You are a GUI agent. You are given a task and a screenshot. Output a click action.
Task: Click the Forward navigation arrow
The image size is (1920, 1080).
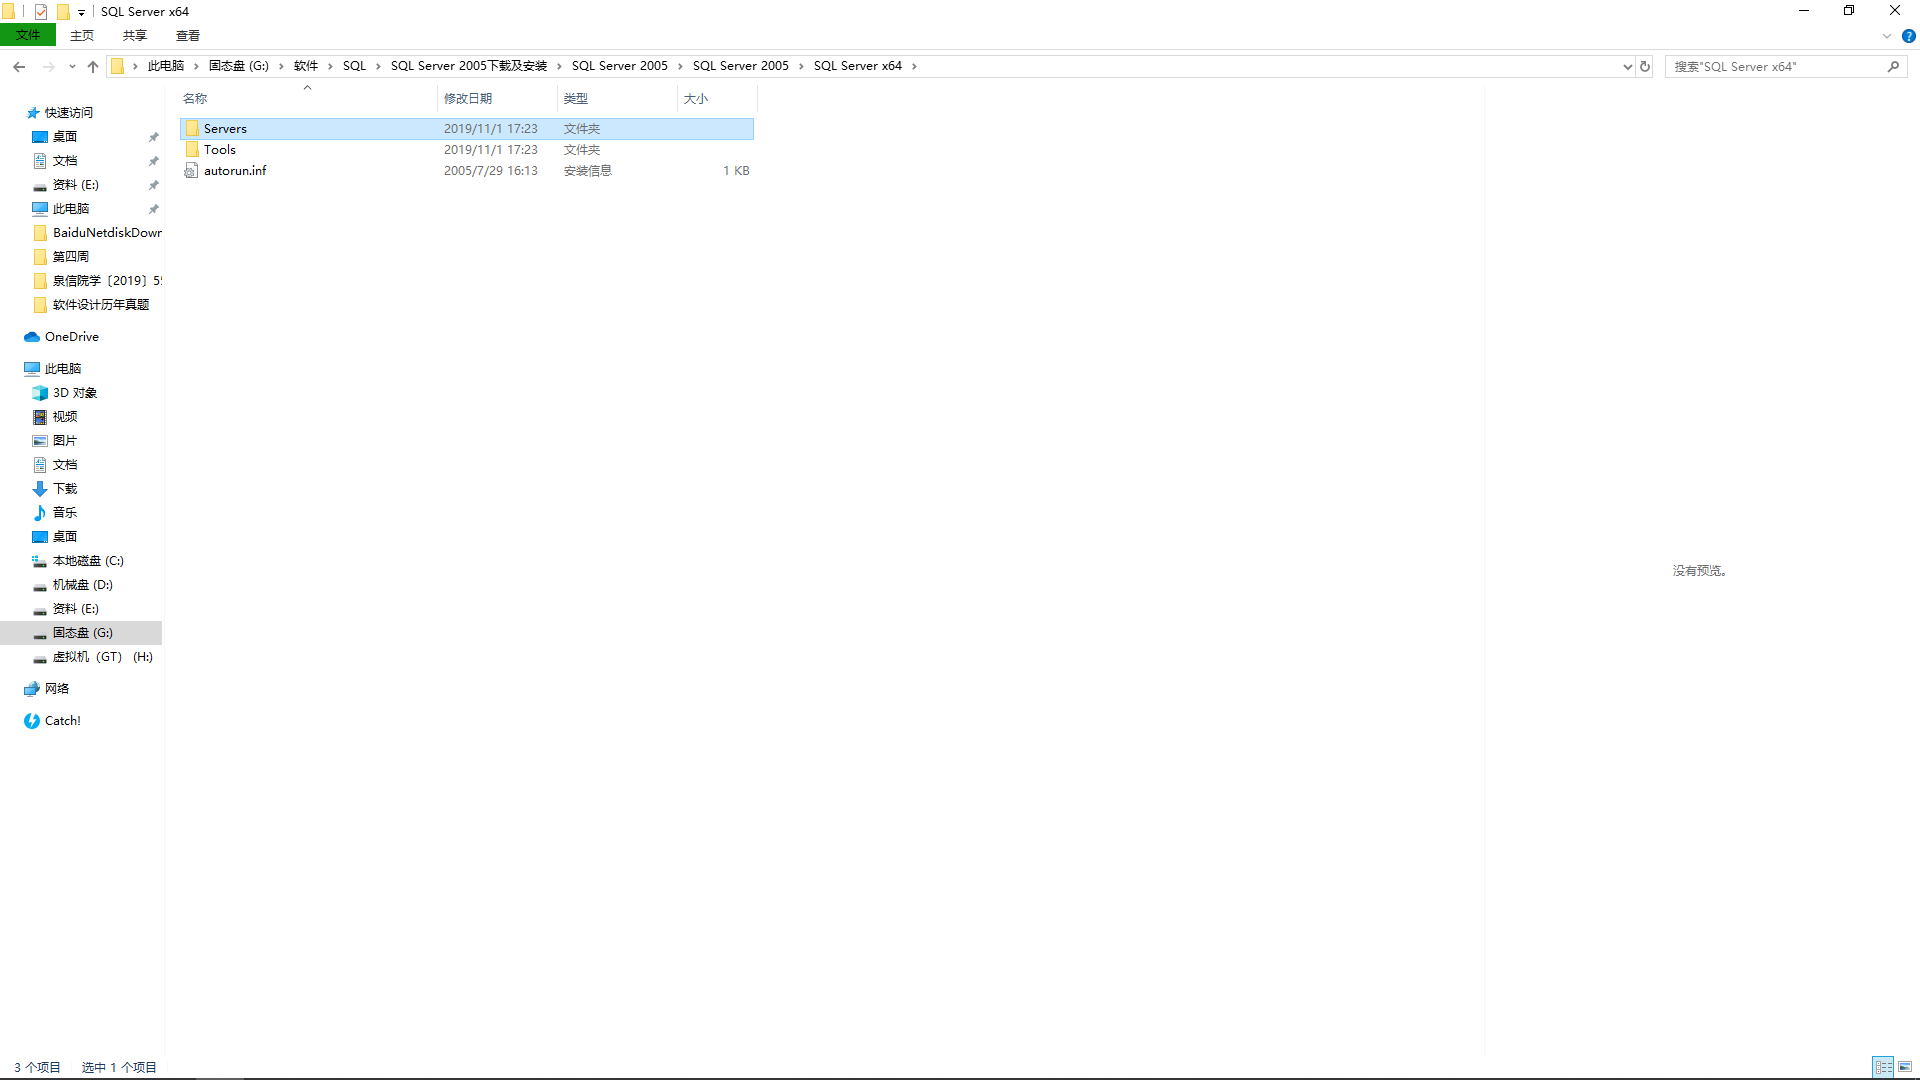(x=49, y=66)
